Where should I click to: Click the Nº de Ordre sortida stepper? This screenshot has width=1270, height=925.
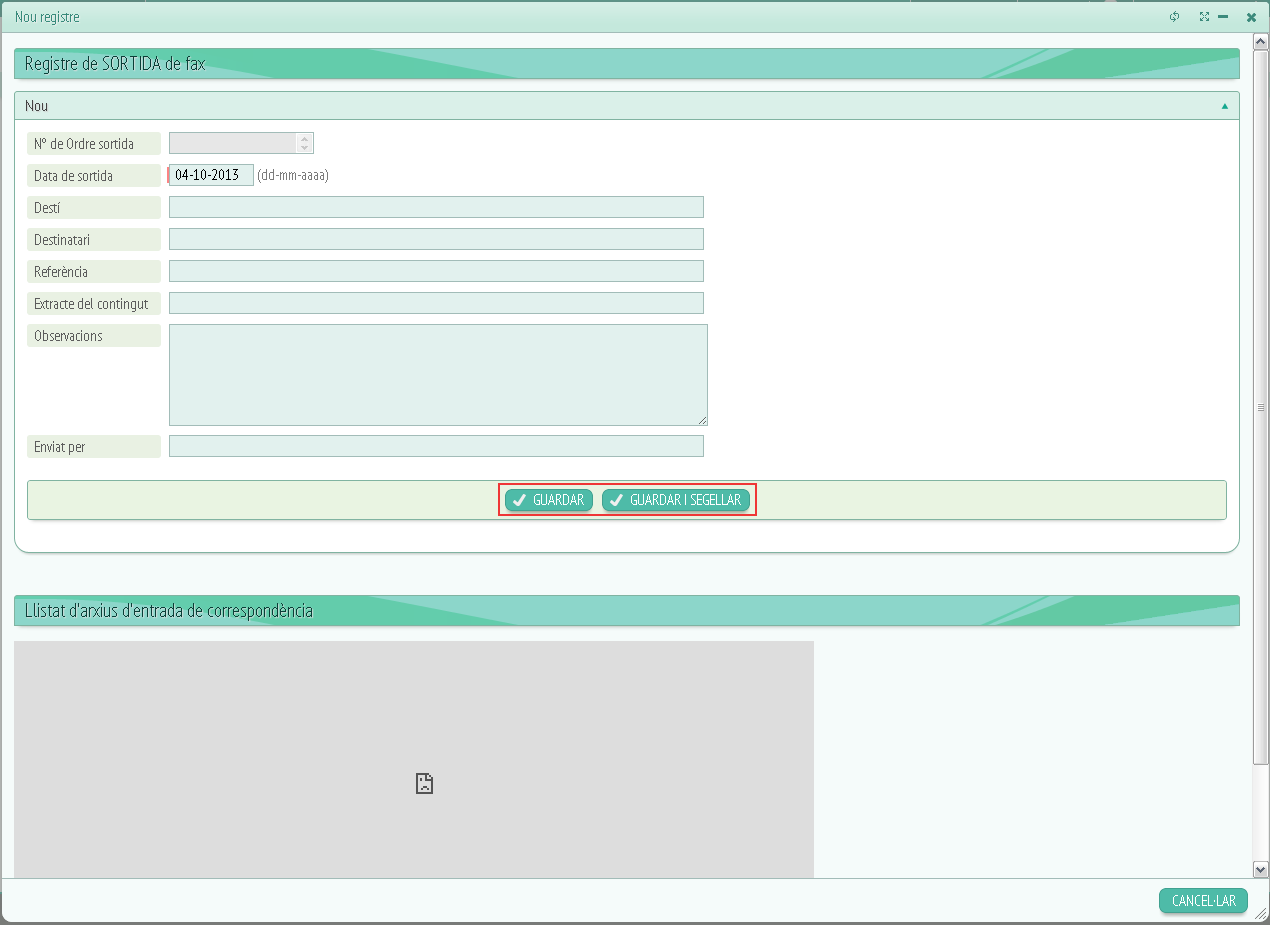[x=304, y=143]
